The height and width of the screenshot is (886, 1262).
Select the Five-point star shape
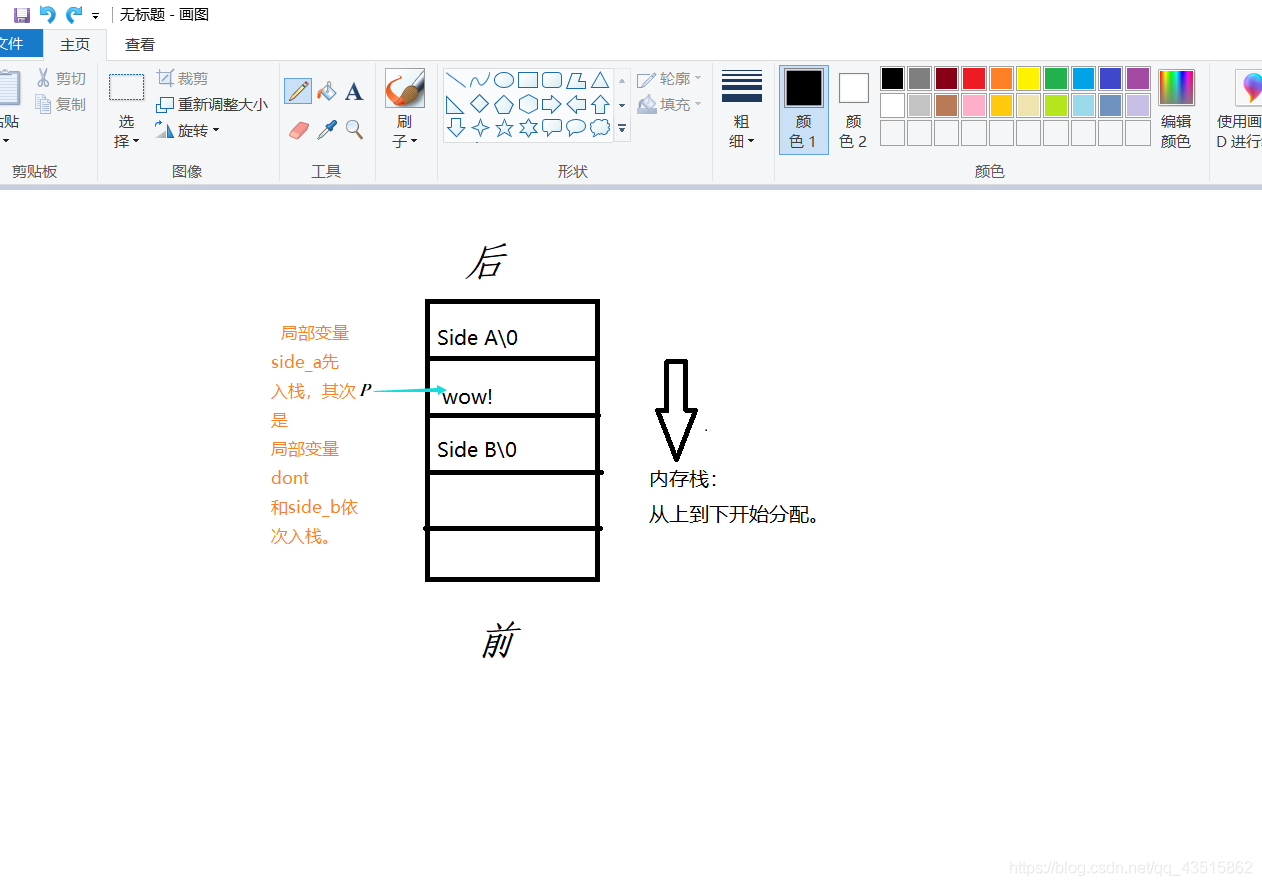point(504,128)
